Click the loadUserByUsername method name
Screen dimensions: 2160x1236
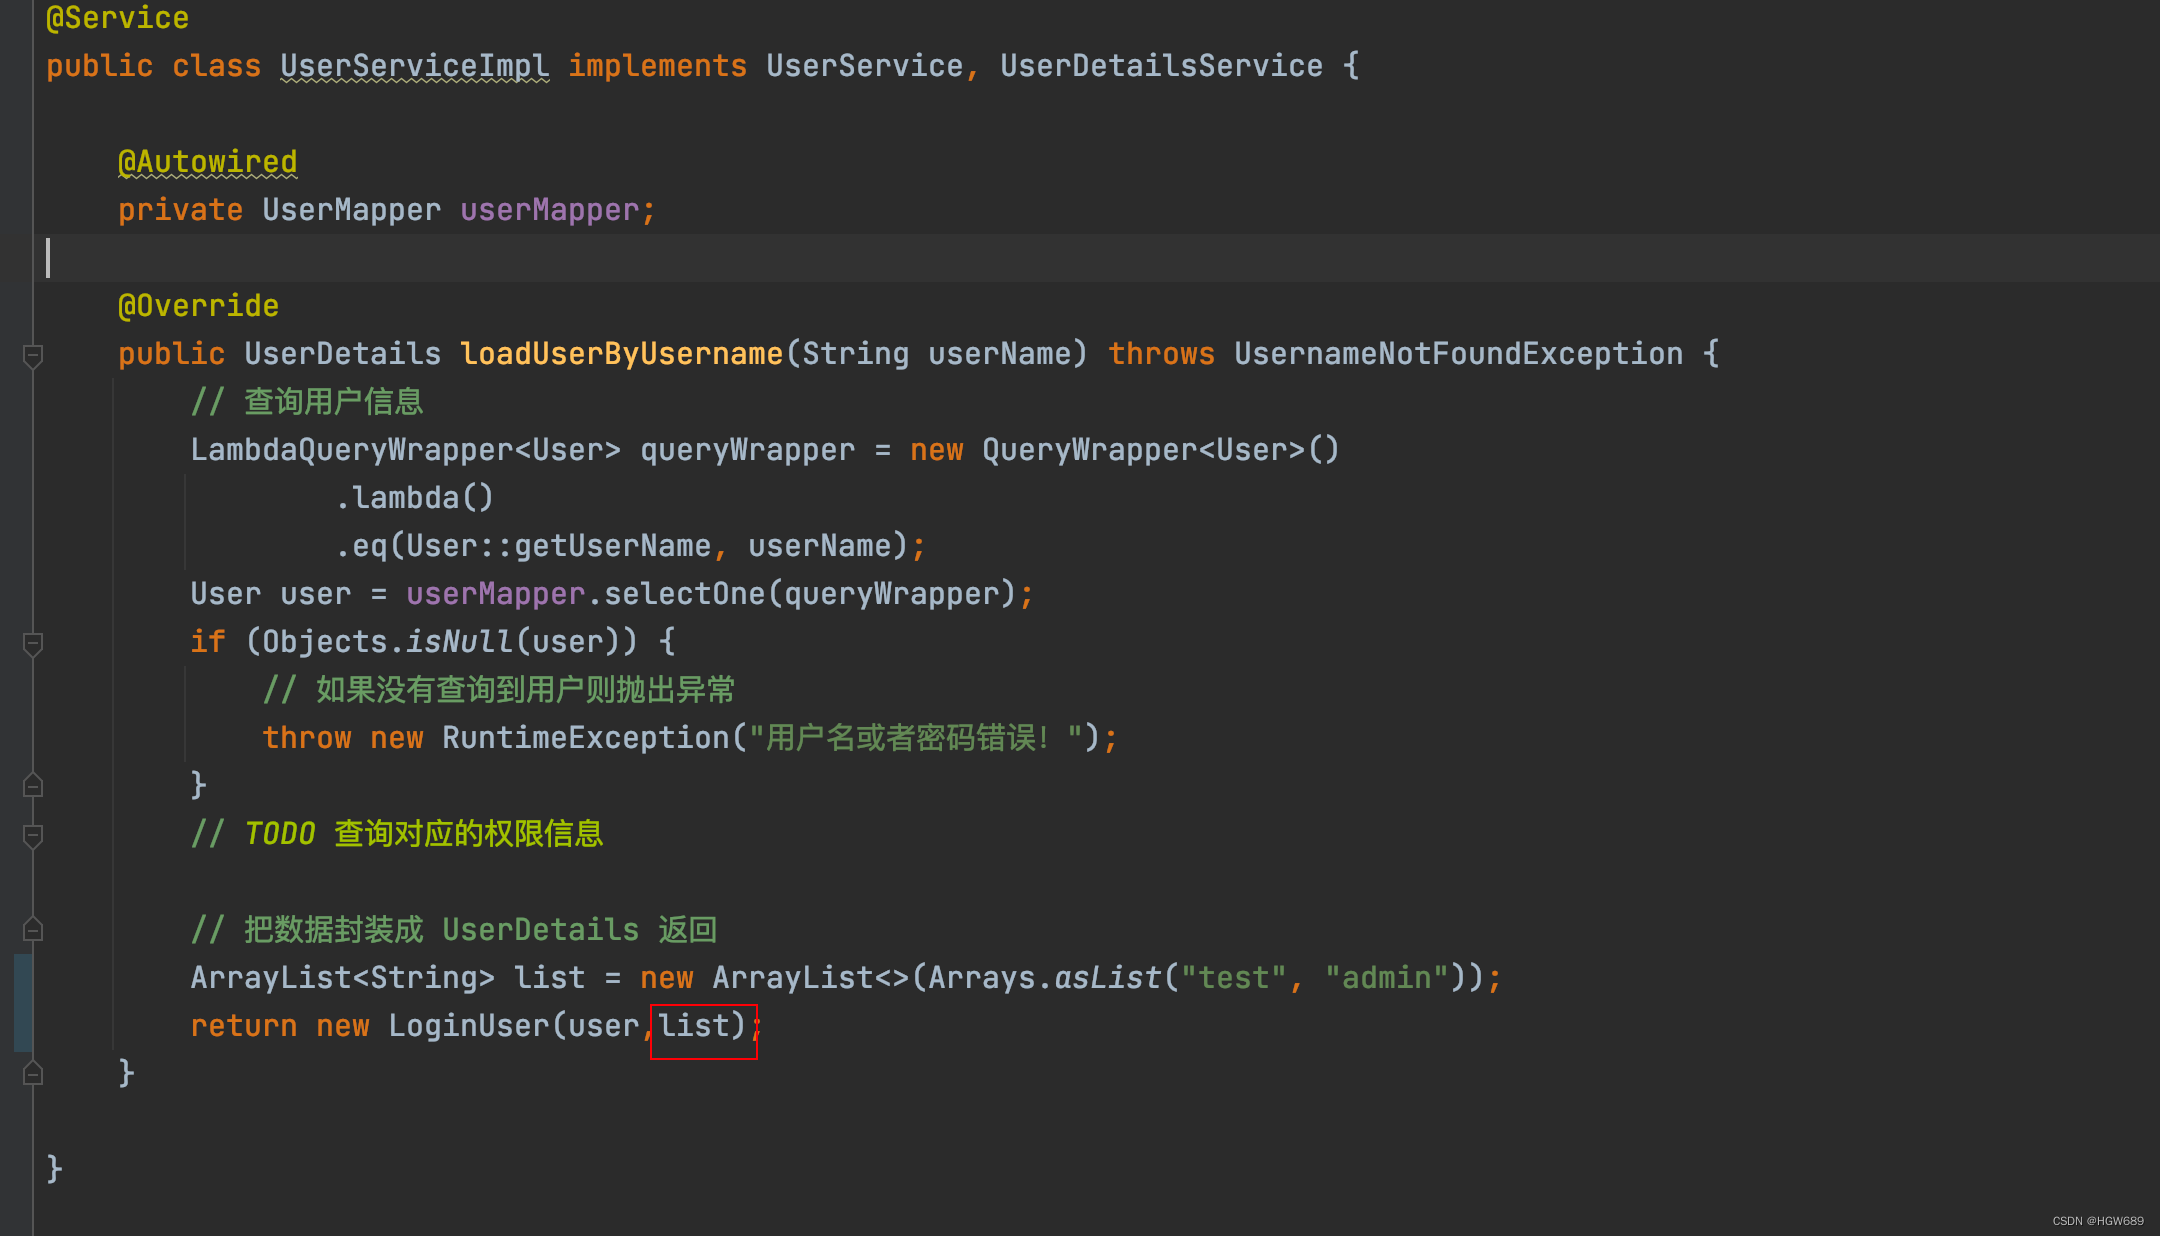point(621,354)
